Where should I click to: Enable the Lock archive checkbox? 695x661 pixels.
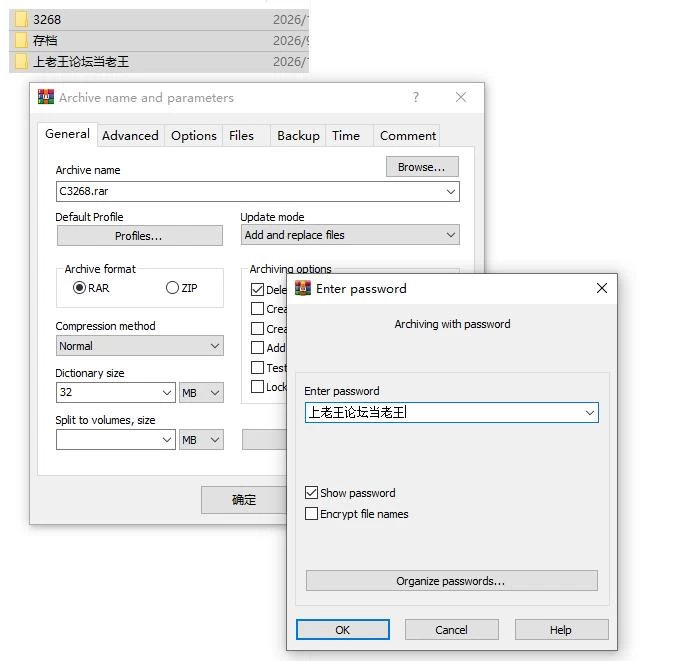tap(258, 387)
